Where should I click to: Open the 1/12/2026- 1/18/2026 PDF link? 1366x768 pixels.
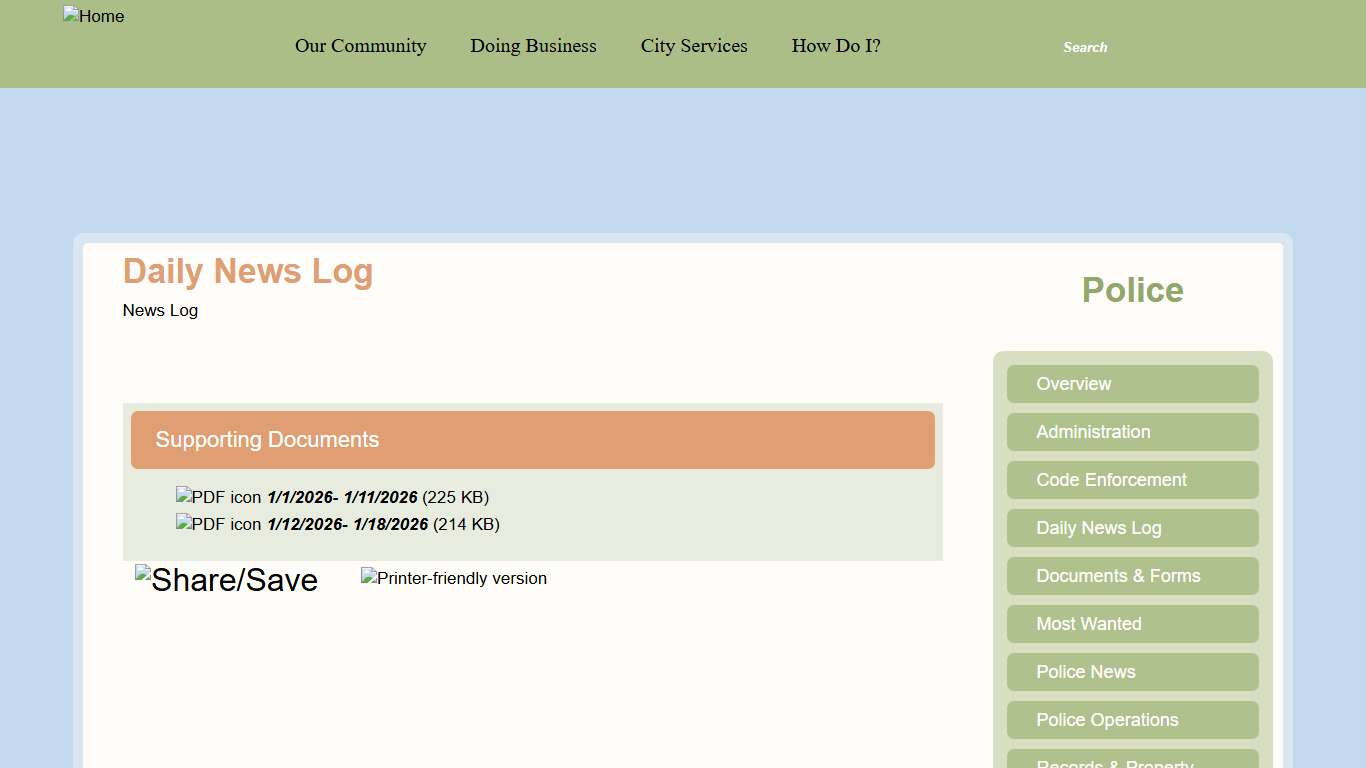pos(347,525)
